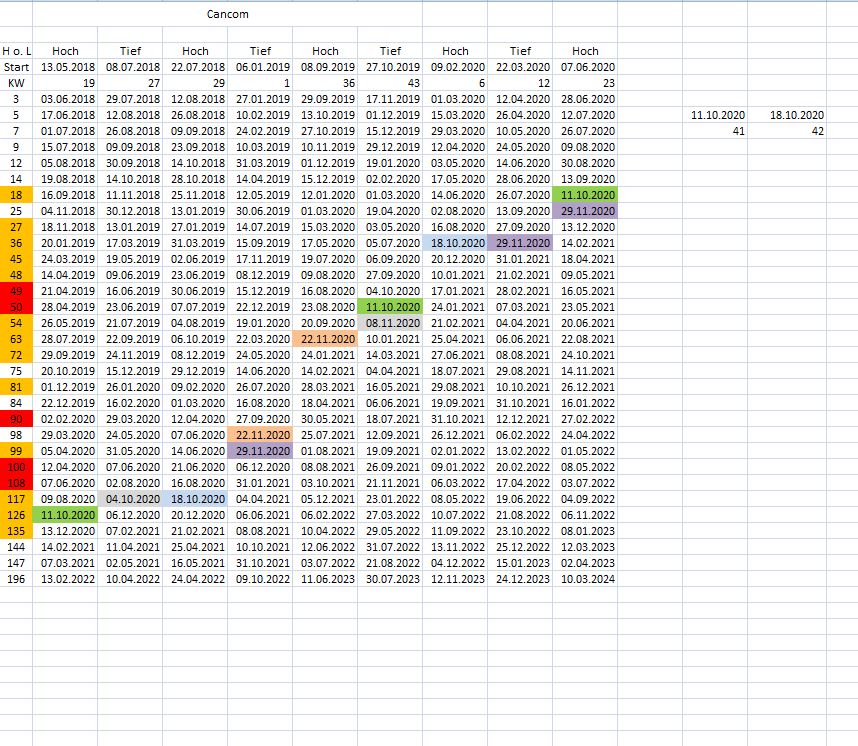Click orange 22.11.2020 in row 63
The width and height of the screenshot is (858, 746).
(x=325, y=339)
